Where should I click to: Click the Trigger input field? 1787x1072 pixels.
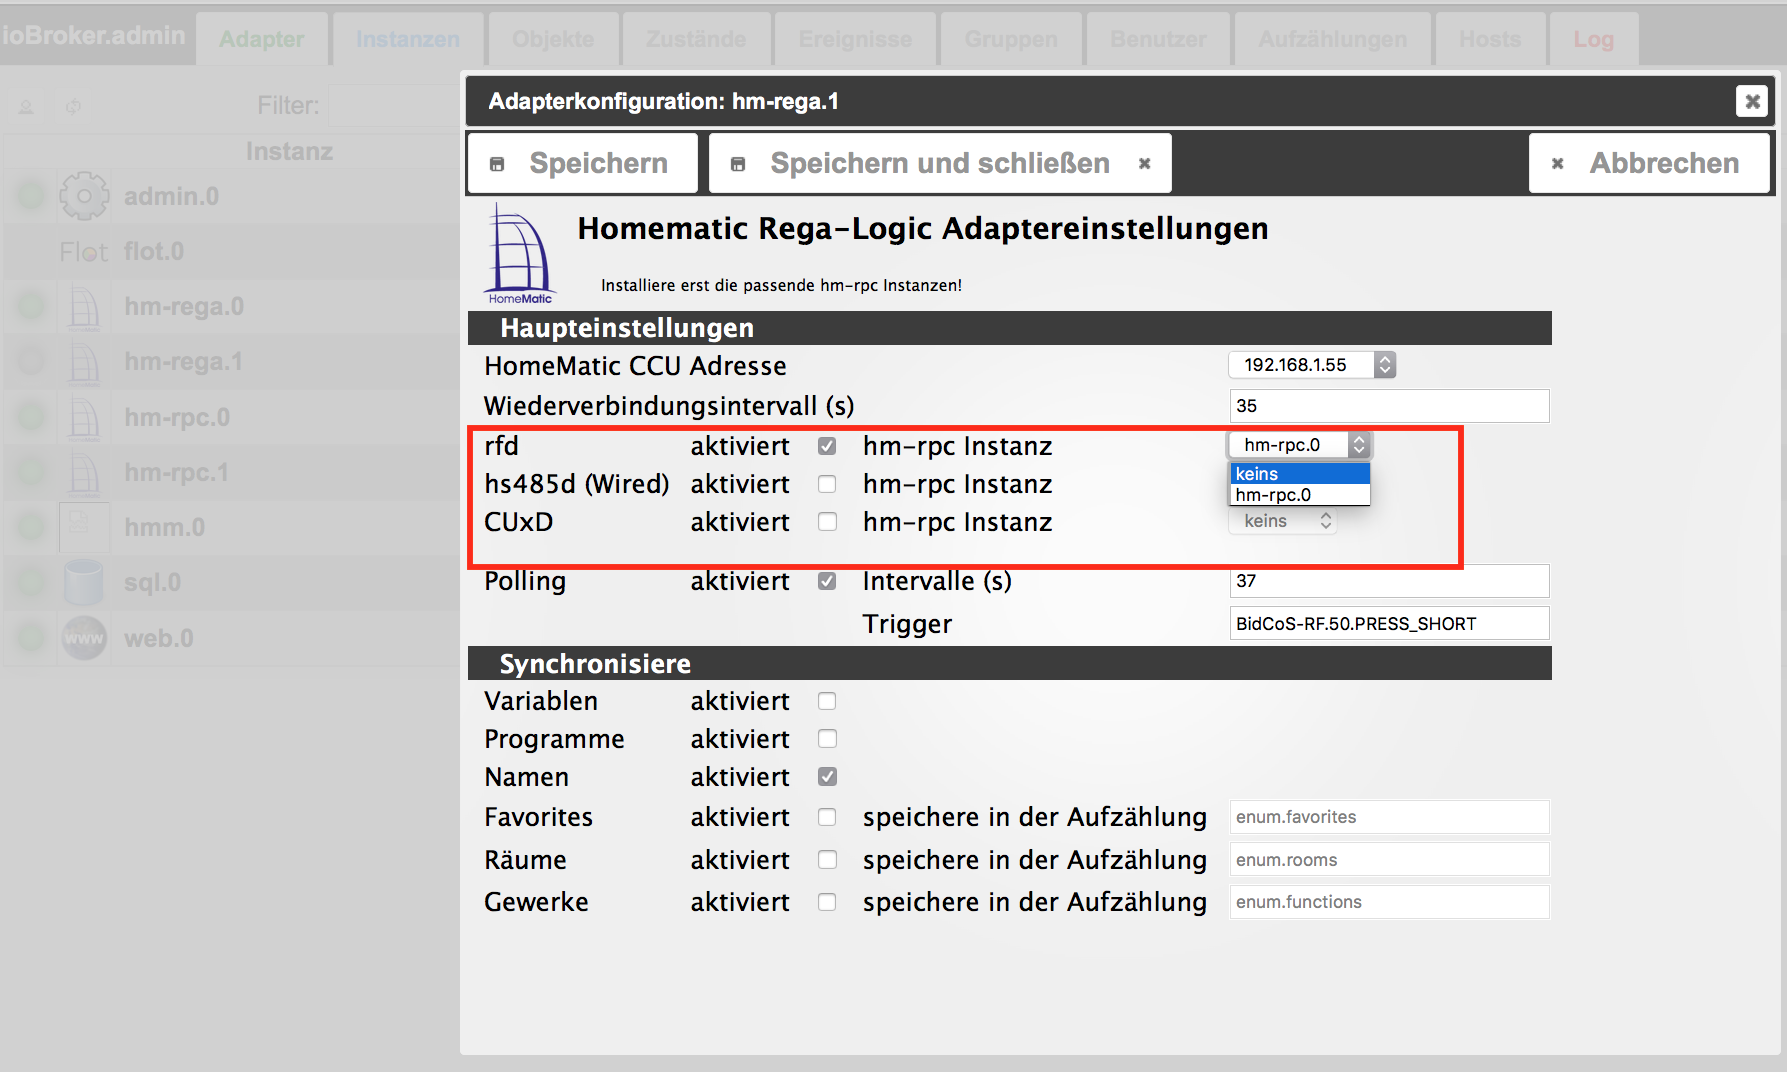1389,623
